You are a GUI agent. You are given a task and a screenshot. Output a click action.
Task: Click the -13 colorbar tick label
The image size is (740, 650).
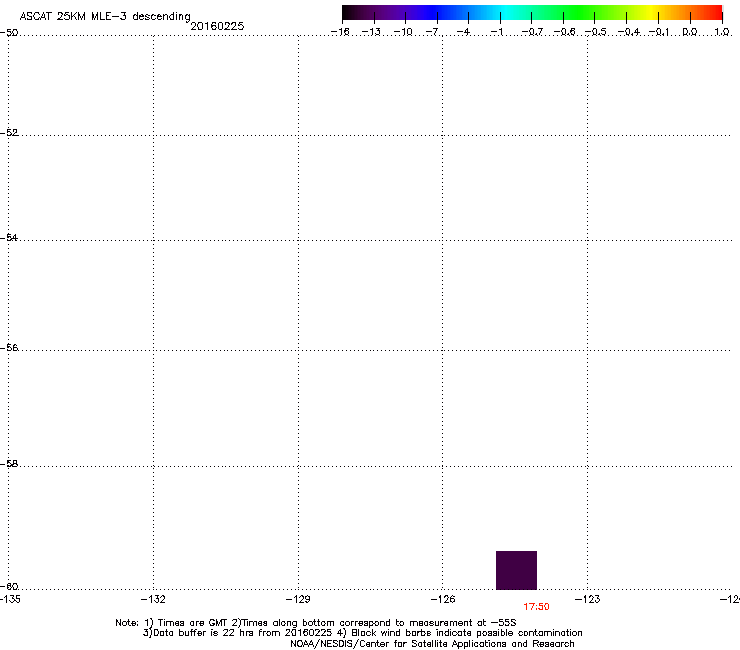(x=371, y=32)
